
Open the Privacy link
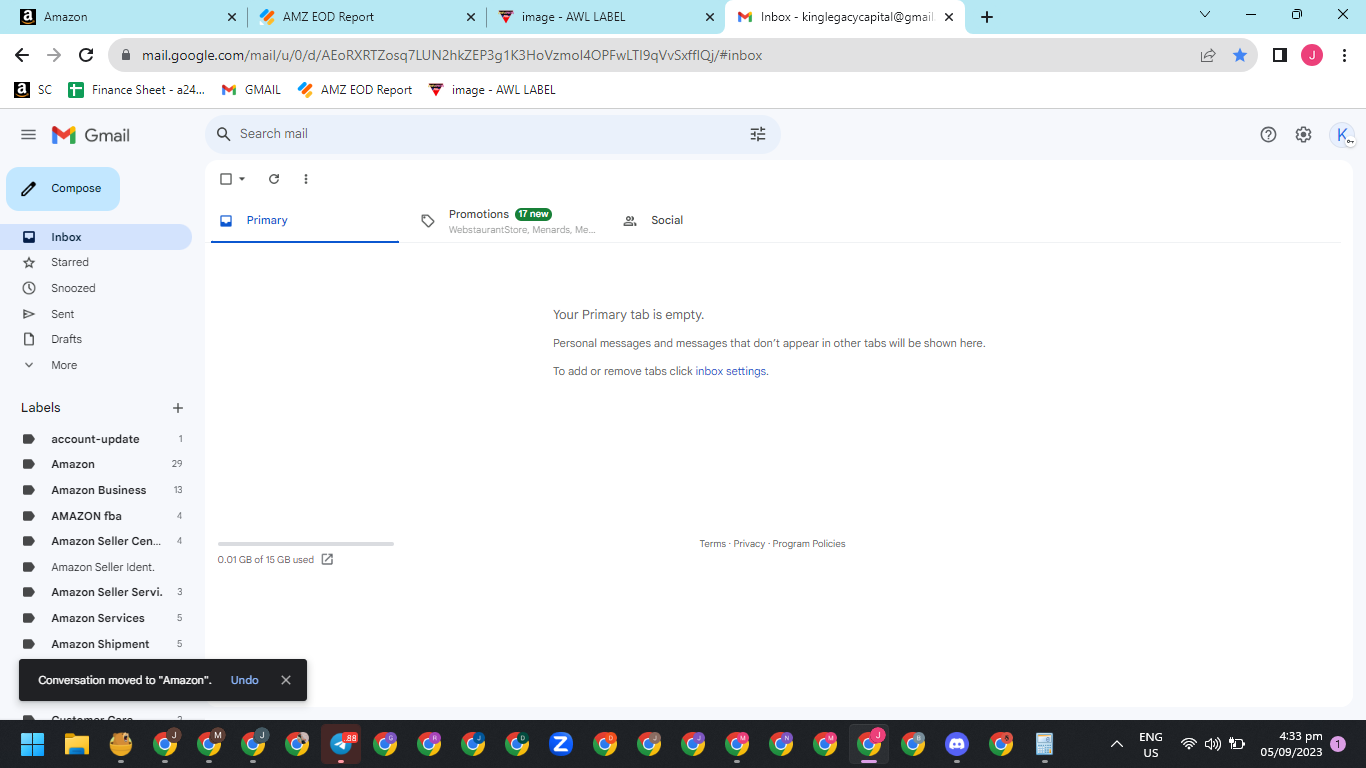pyautogui.click(x=749, y=544)
